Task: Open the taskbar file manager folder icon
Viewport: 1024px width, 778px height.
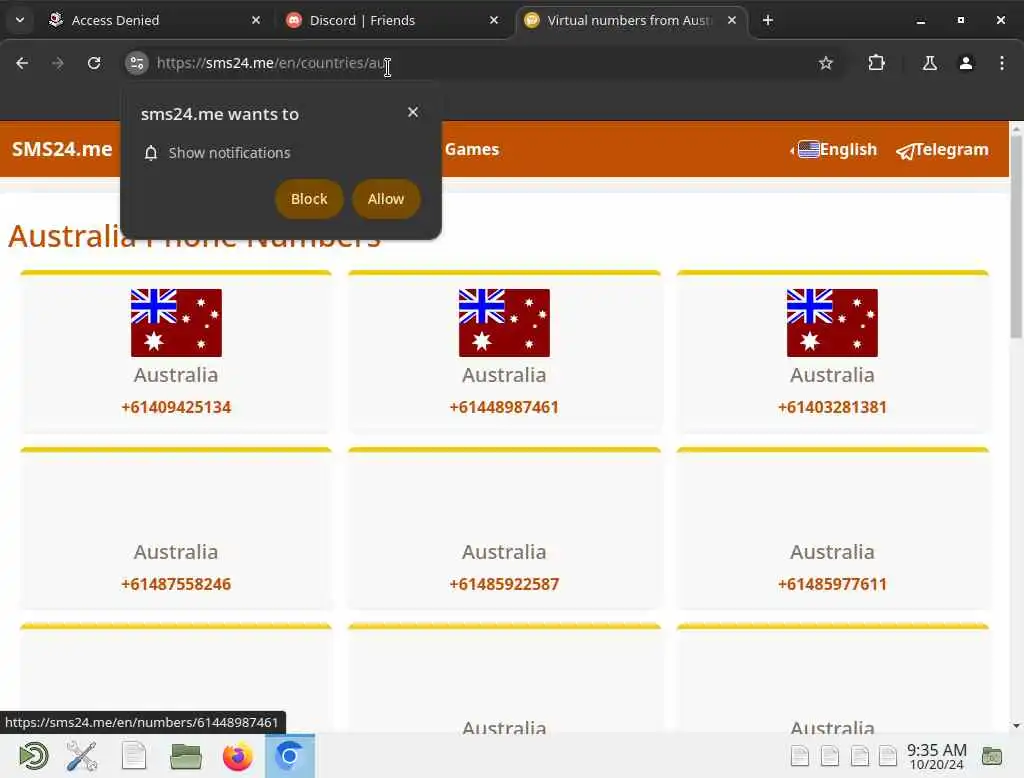Action: 185,756
